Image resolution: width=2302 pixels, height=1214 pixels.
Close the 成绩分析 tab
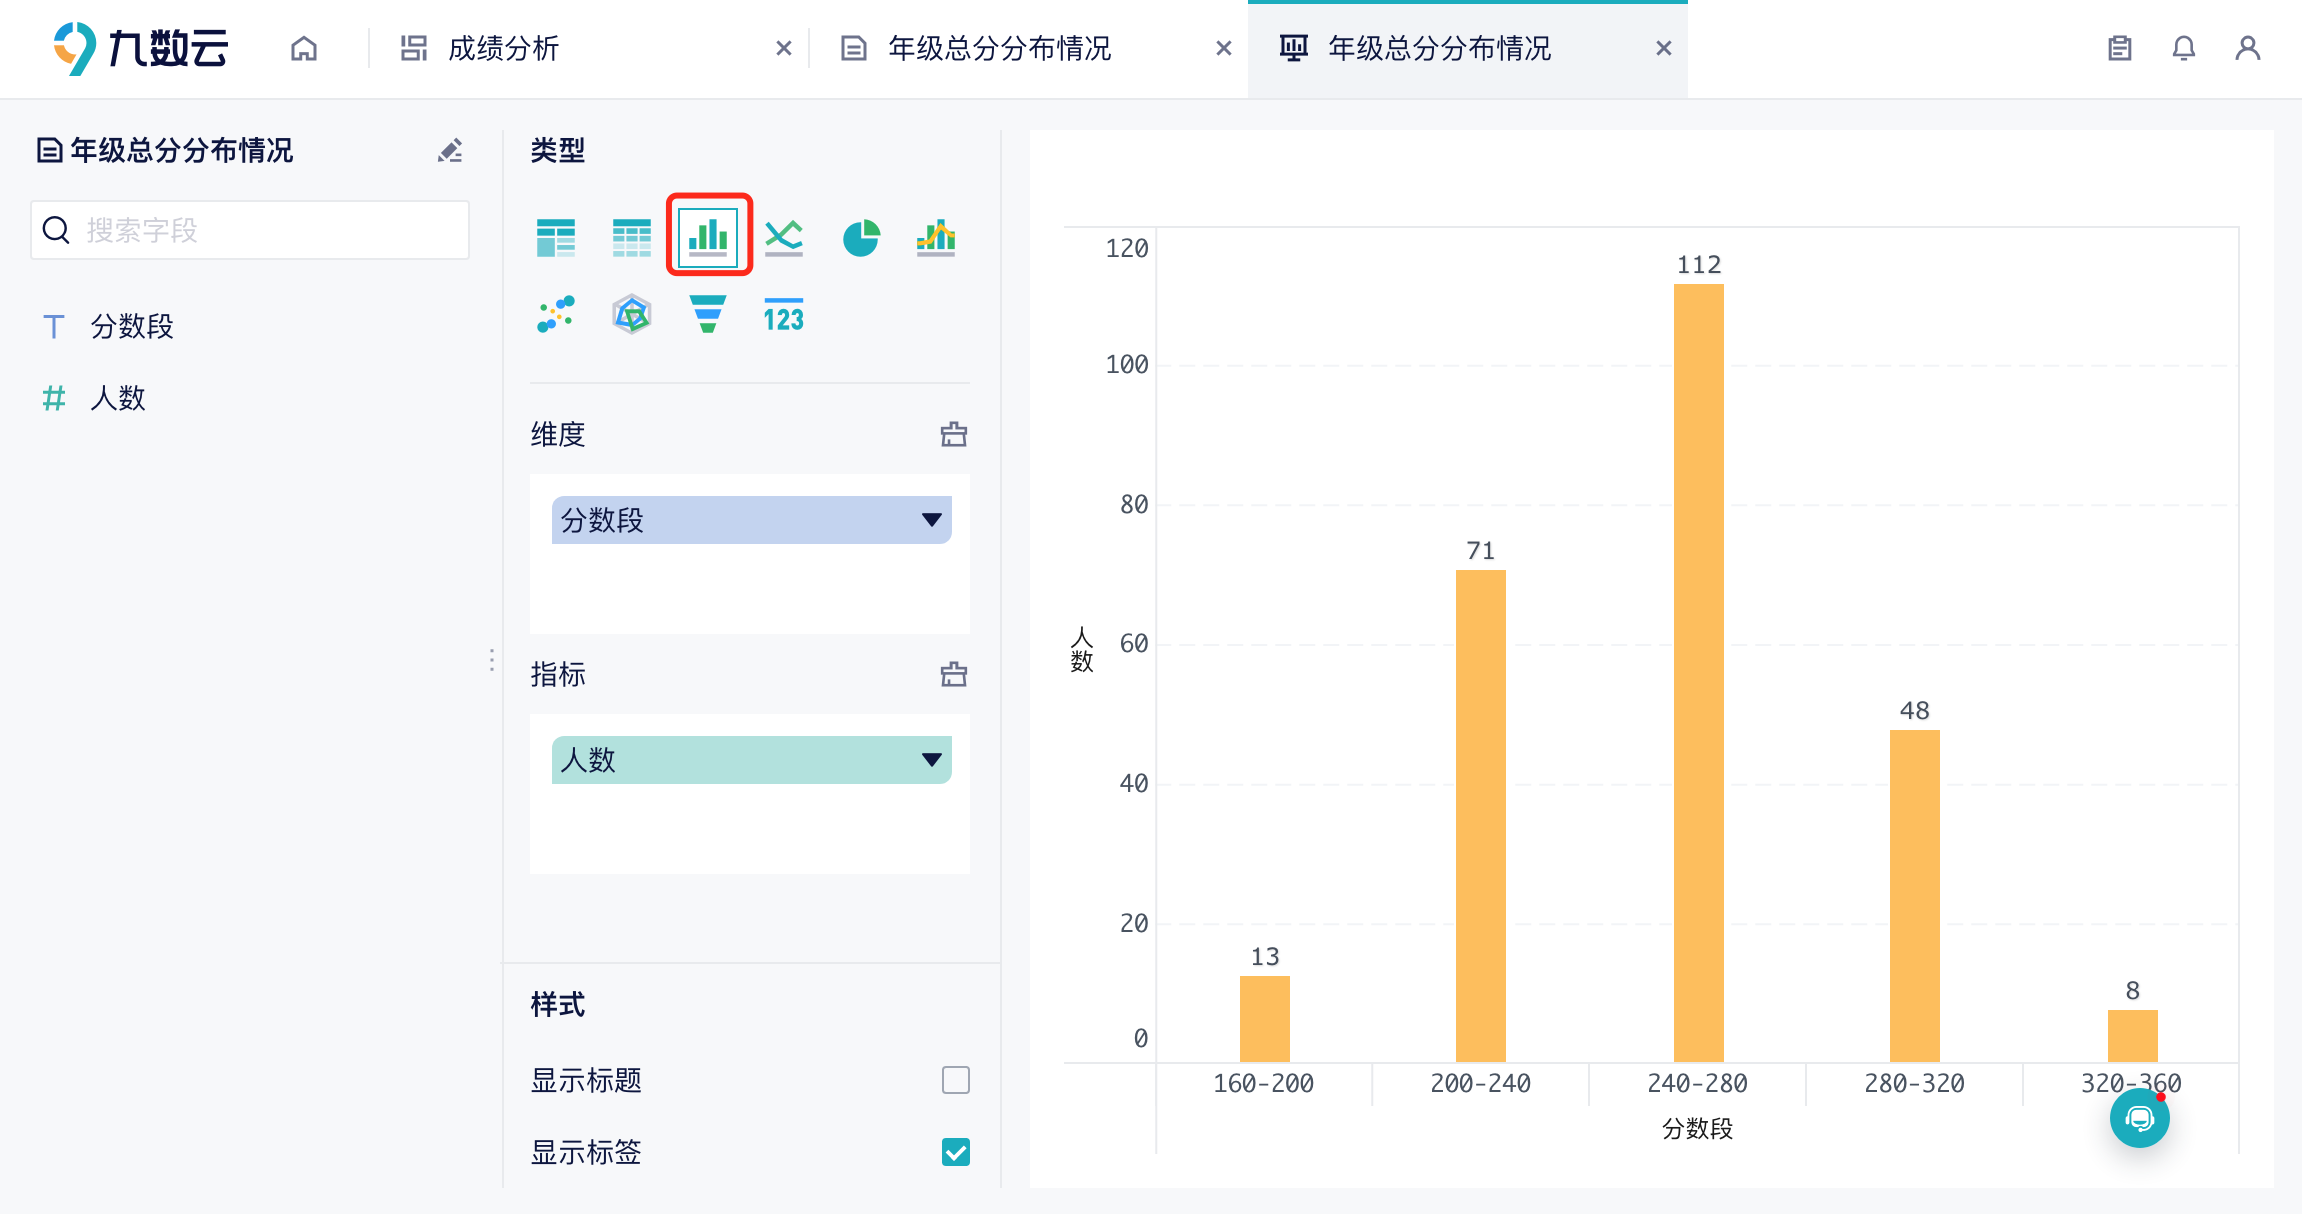[784, 48]
